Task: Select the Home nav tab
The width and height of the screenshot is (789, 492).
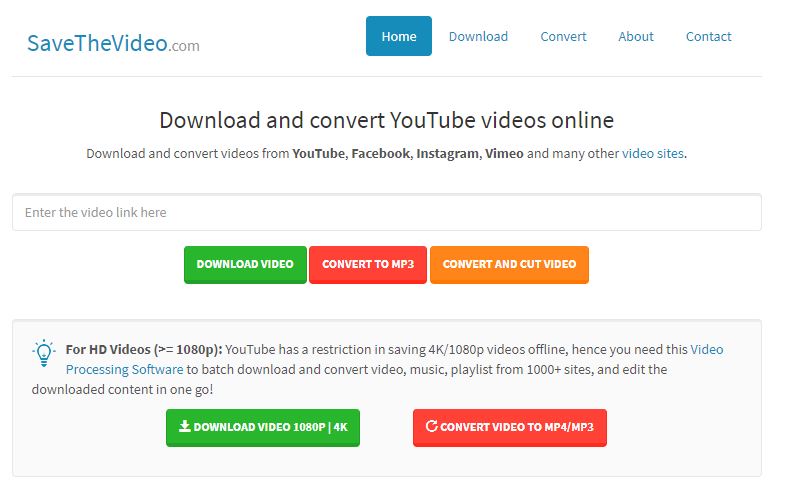Action: 399,36
